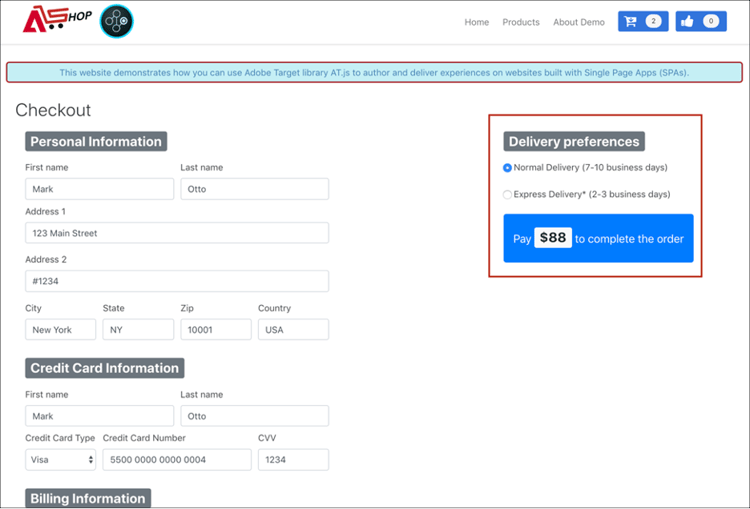Click the credit card First name field
The width and height of the screenshot is (750, 509).
(x=99, y=416)
